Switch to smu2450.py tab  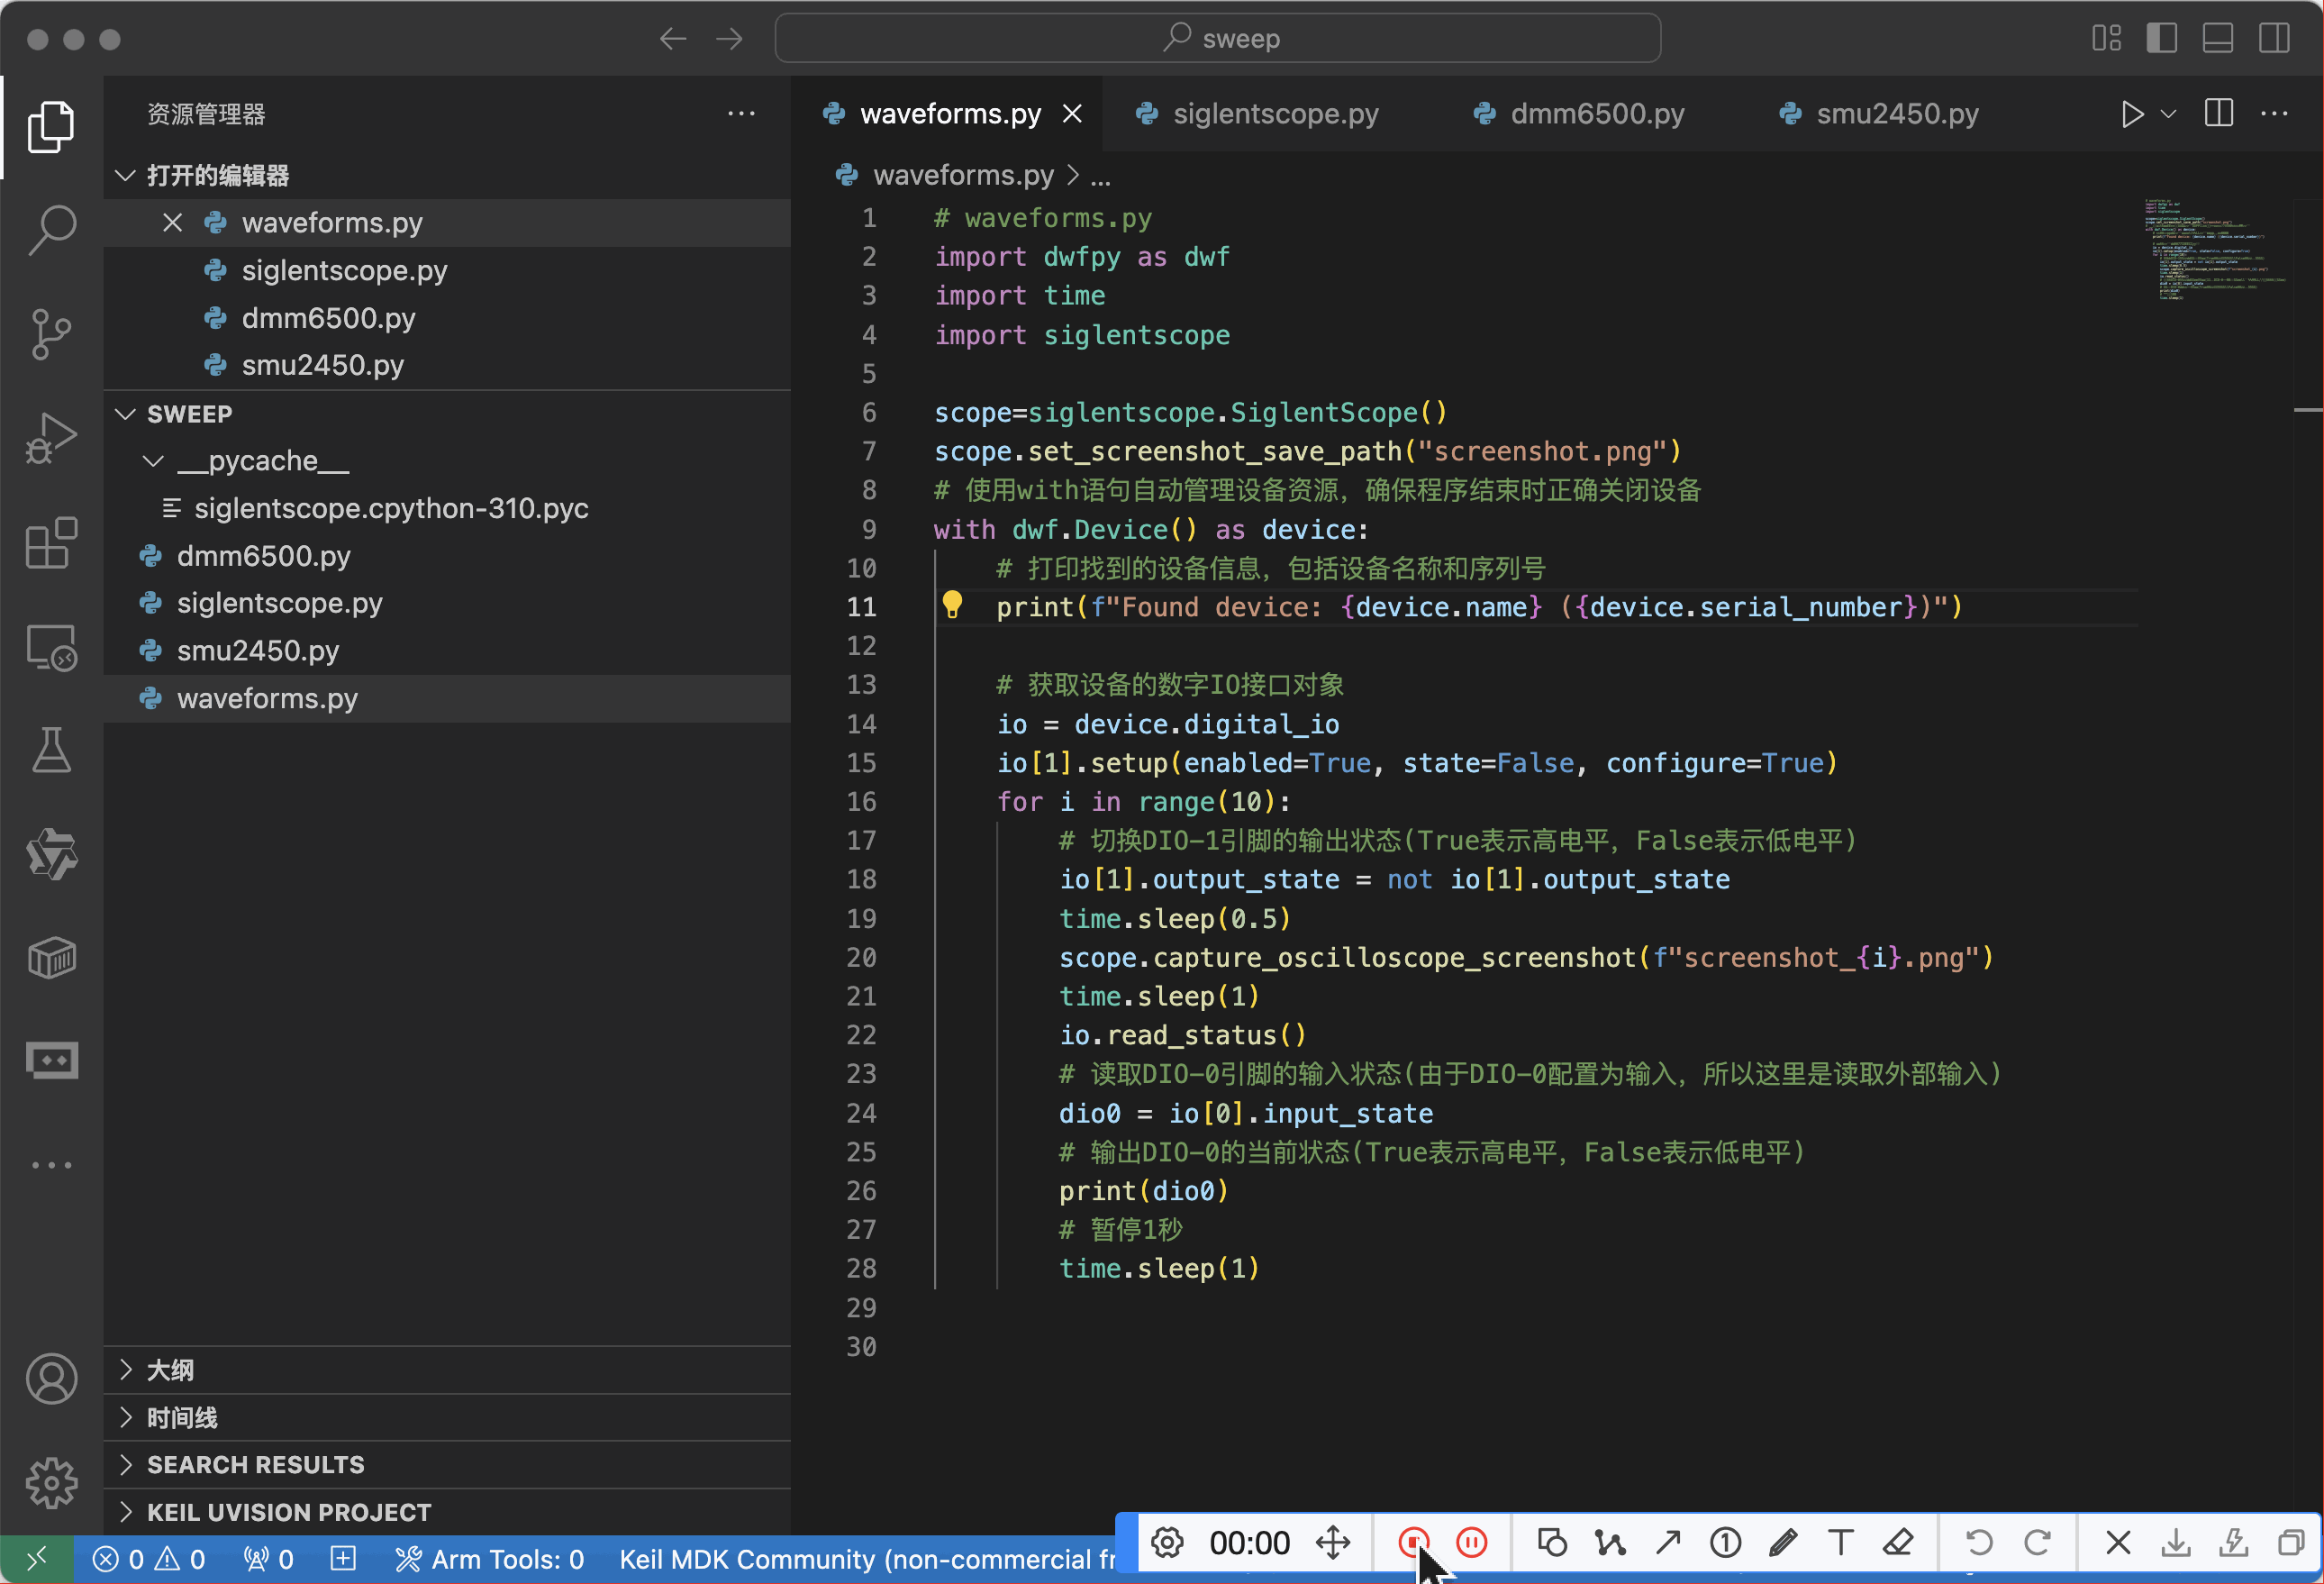point(1895,114)
